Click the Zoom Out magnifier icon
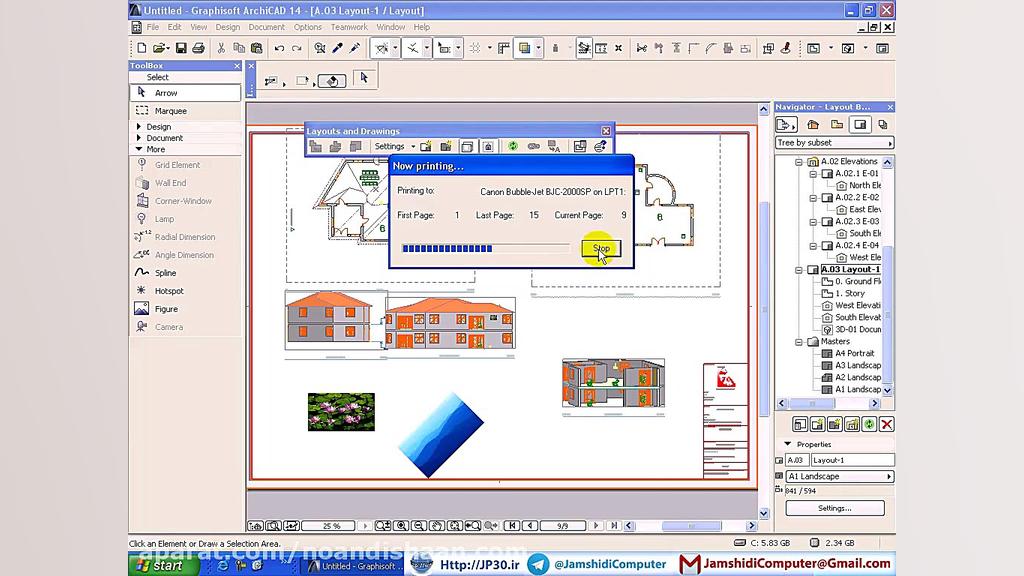 click(419, 526)
